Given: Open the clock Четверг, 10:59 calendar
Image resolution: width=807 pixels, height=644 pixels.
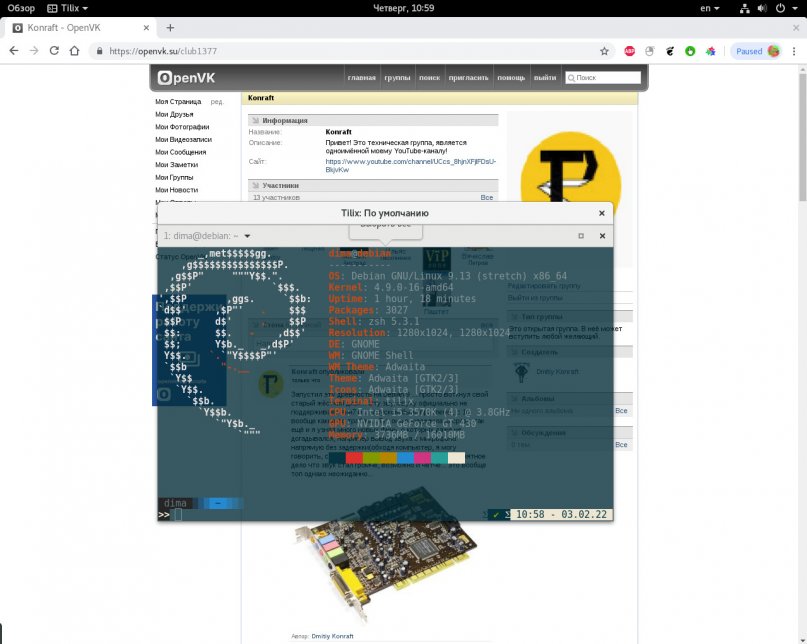Looking at the screenshot, I should pyautogui.click(x=404, y=8).
